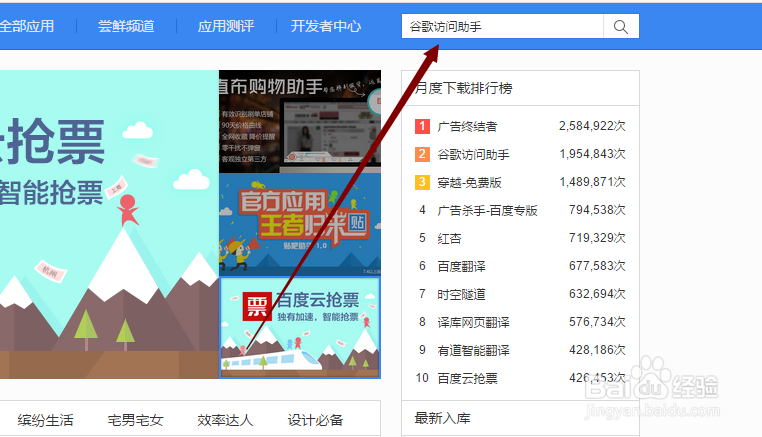Viewport: 762px width, 437px height.
Task: Click the download count 428,186次
Action: 597,350
